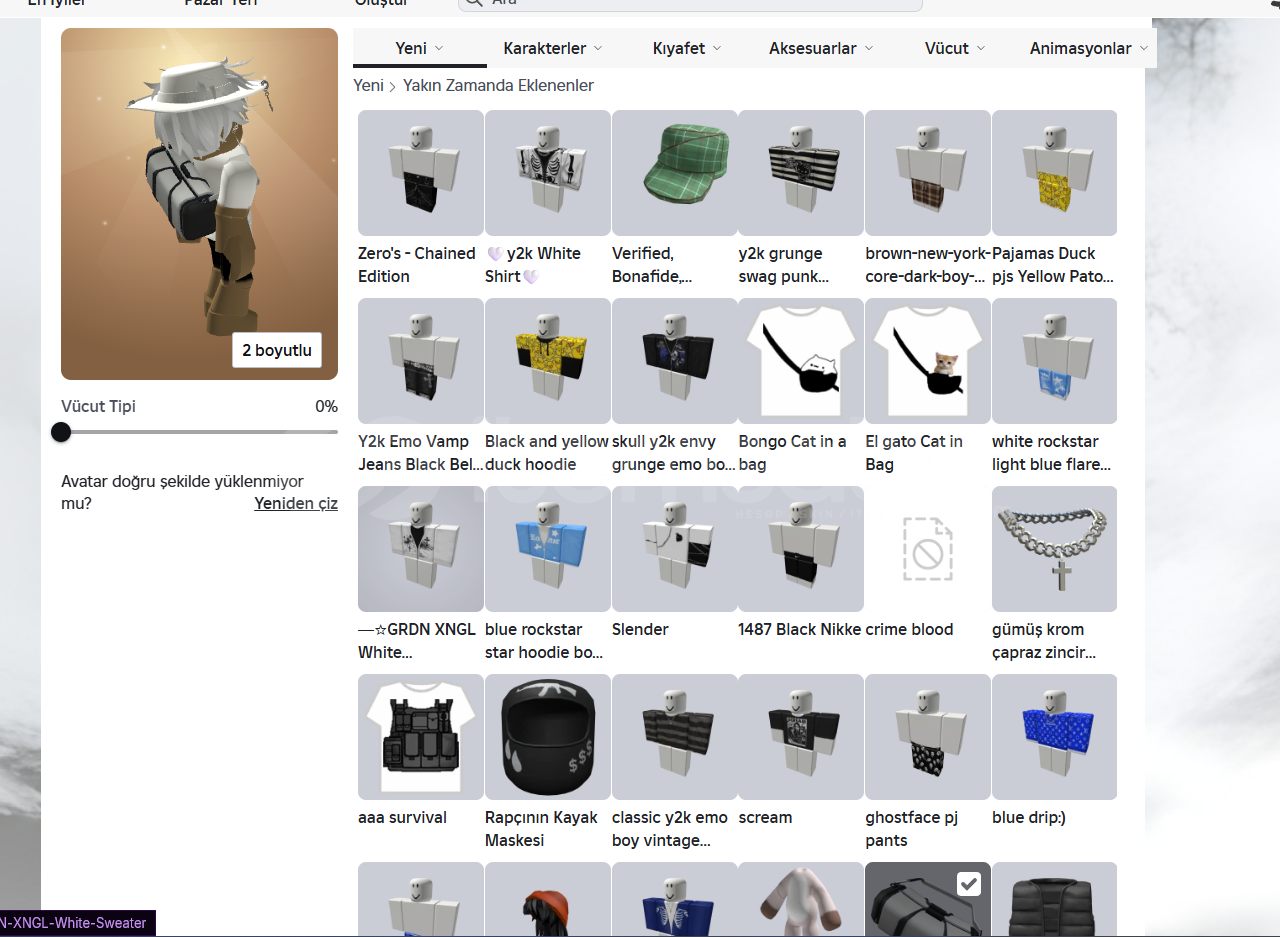Image resolution: width=1280 pixels, height=937 pixels.
Task: Click the 'Rapçının Kayak Maskesi' name
Action: tap(541, 829)
